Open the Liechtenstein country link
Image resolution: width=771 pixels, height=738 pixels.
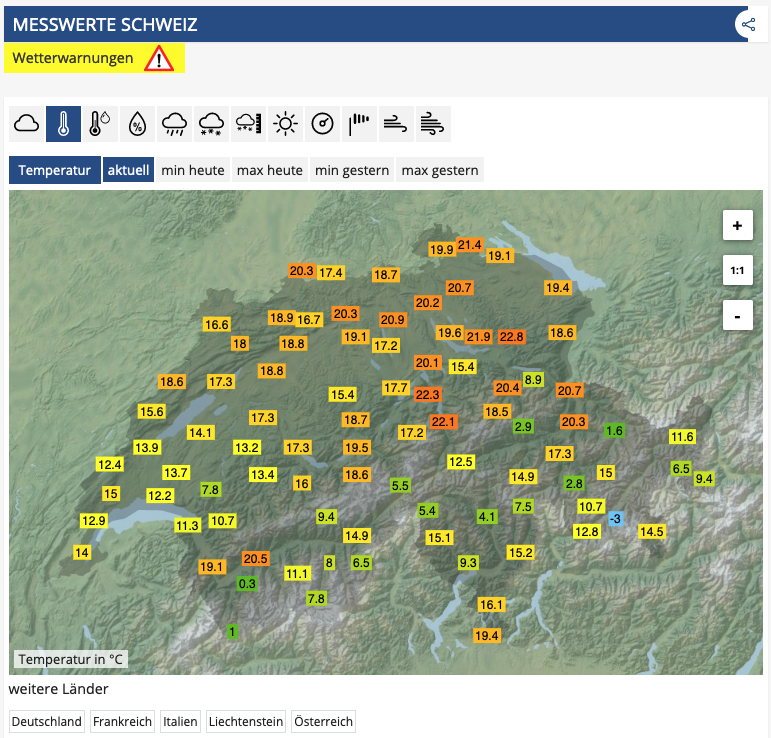coord(246,721)
